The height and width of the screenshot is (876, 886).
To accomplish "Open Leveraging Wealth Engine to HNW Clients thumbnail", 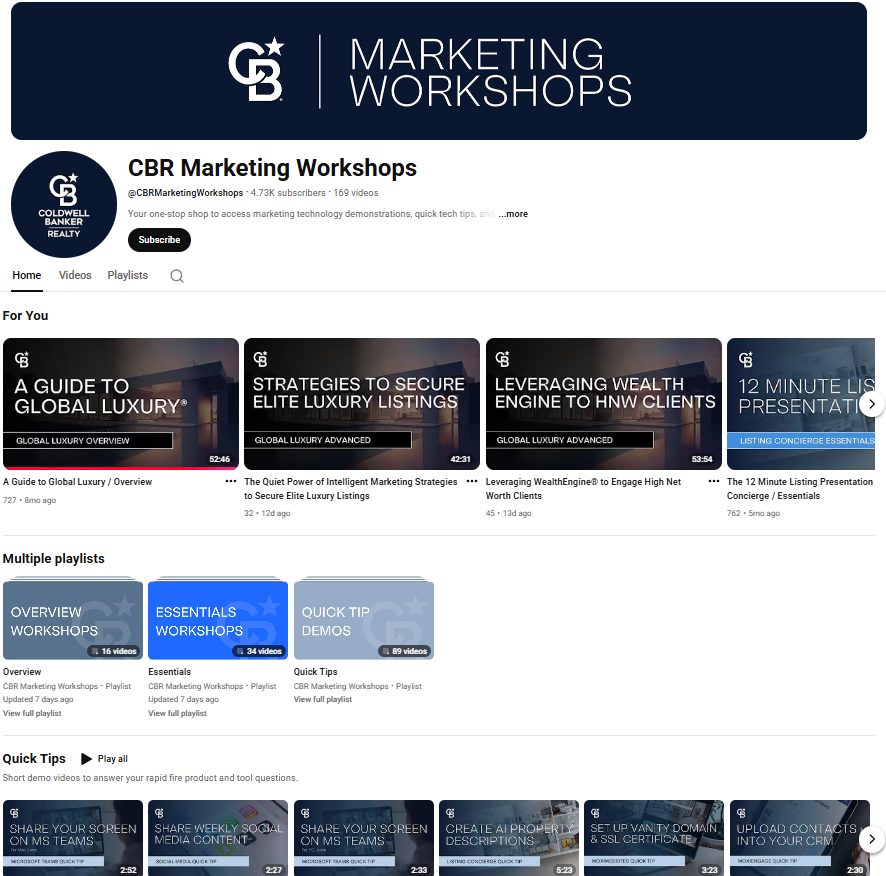I will click(603, 404).
